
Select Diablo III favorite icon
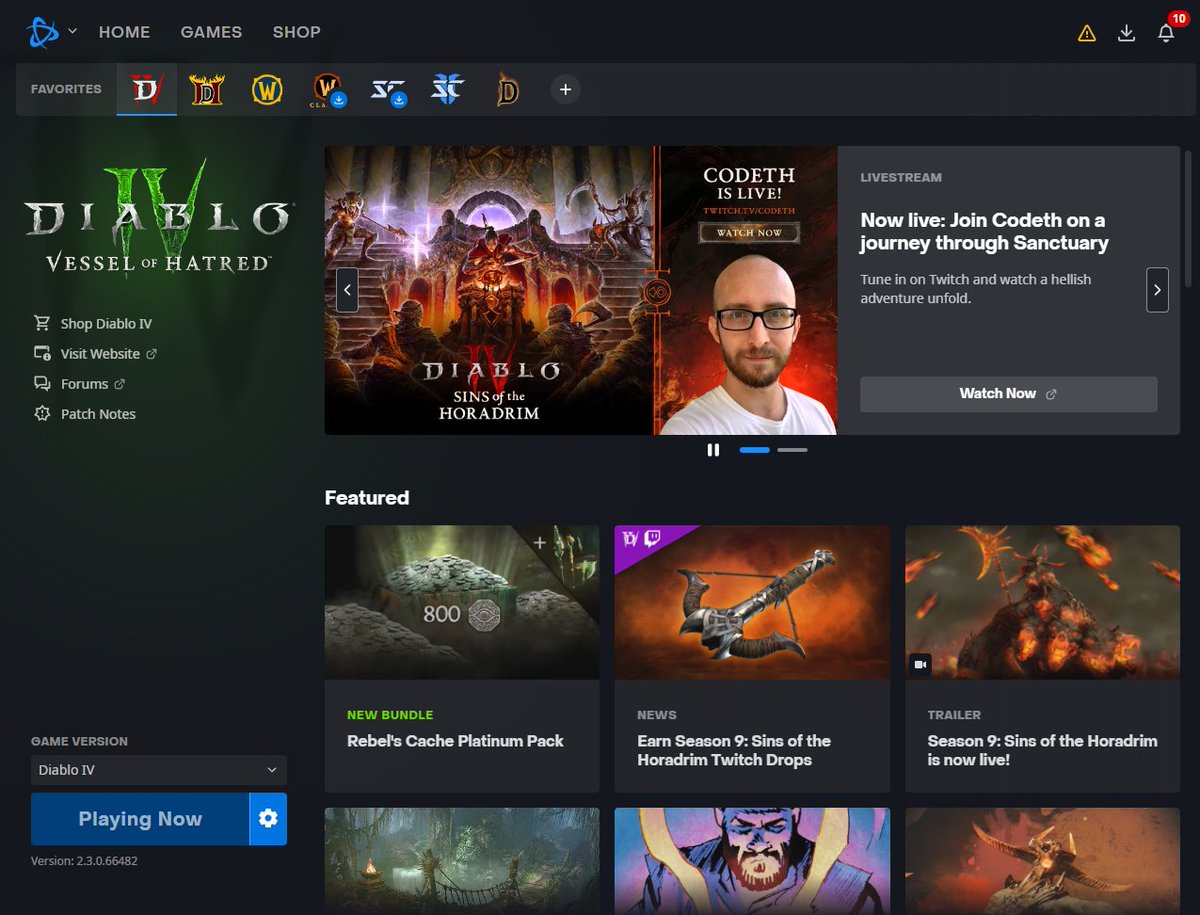click(x=508, y=89)
